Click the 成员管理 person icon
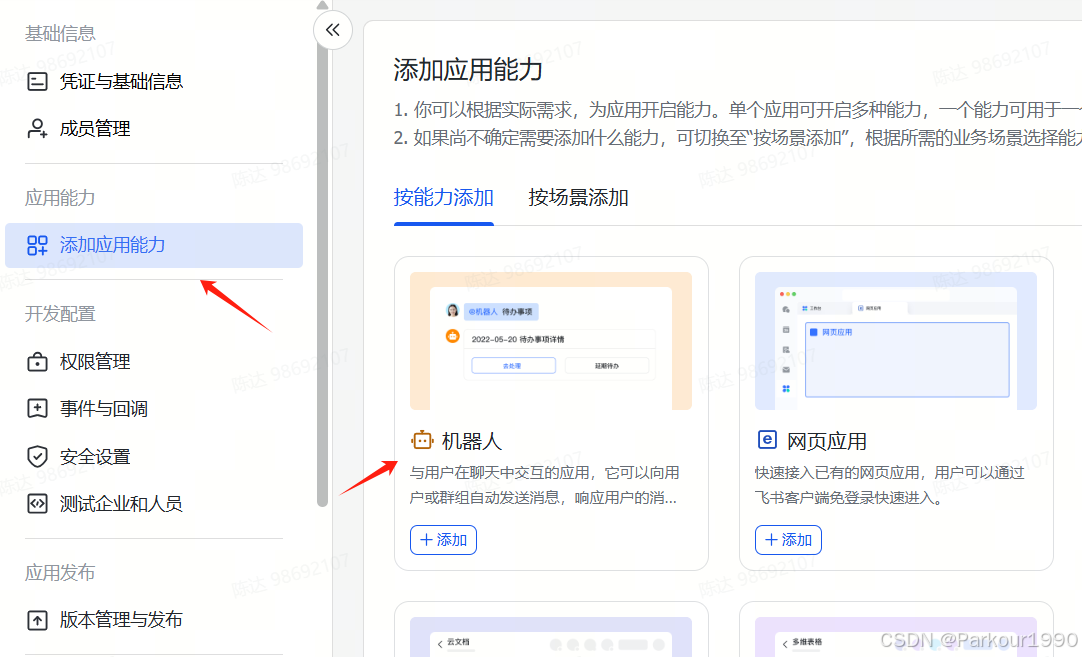 click(37, 128)
